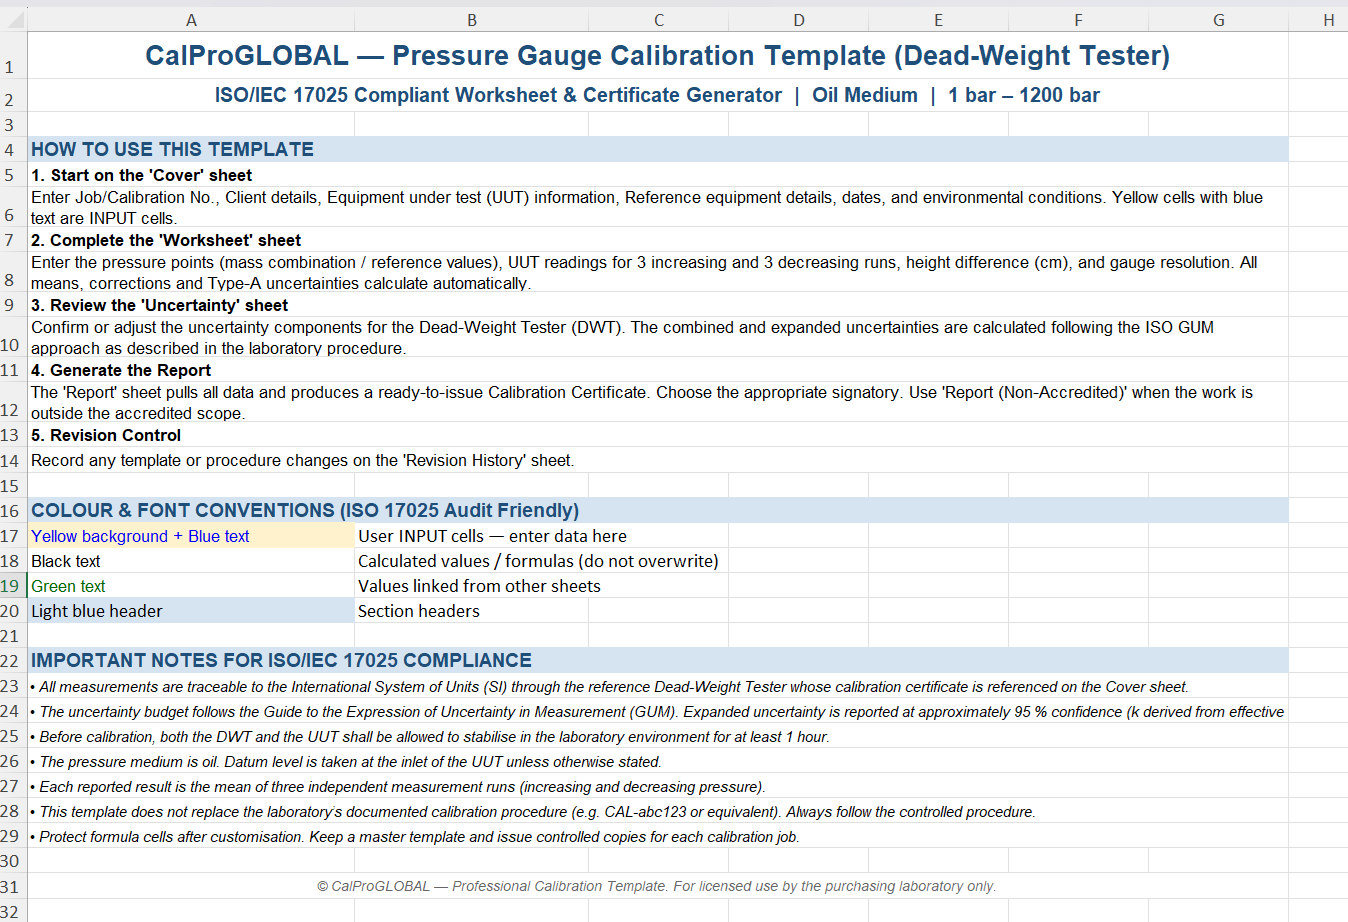Select the 'Yellow background + Blue text' cell

(x=191, y=536)
